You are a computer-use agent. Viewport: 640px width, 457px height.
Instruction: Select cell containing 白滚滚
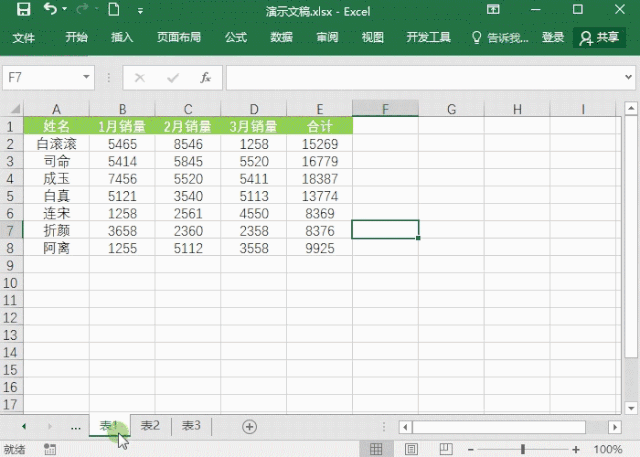click(56, 144)
